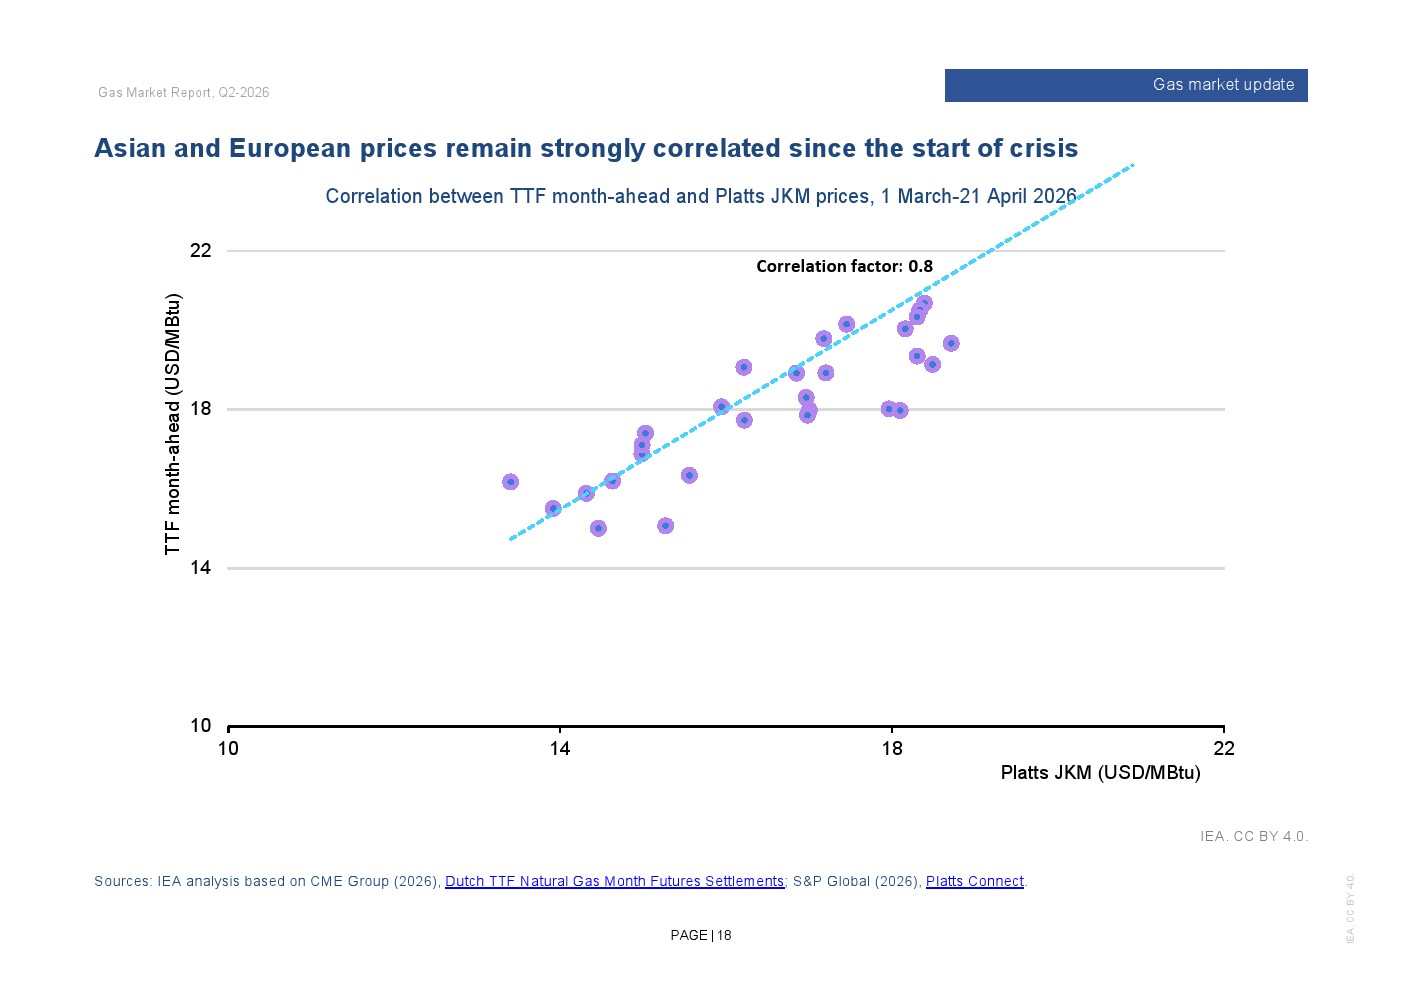Click the Gas market update banner

tap(1126, 85)
